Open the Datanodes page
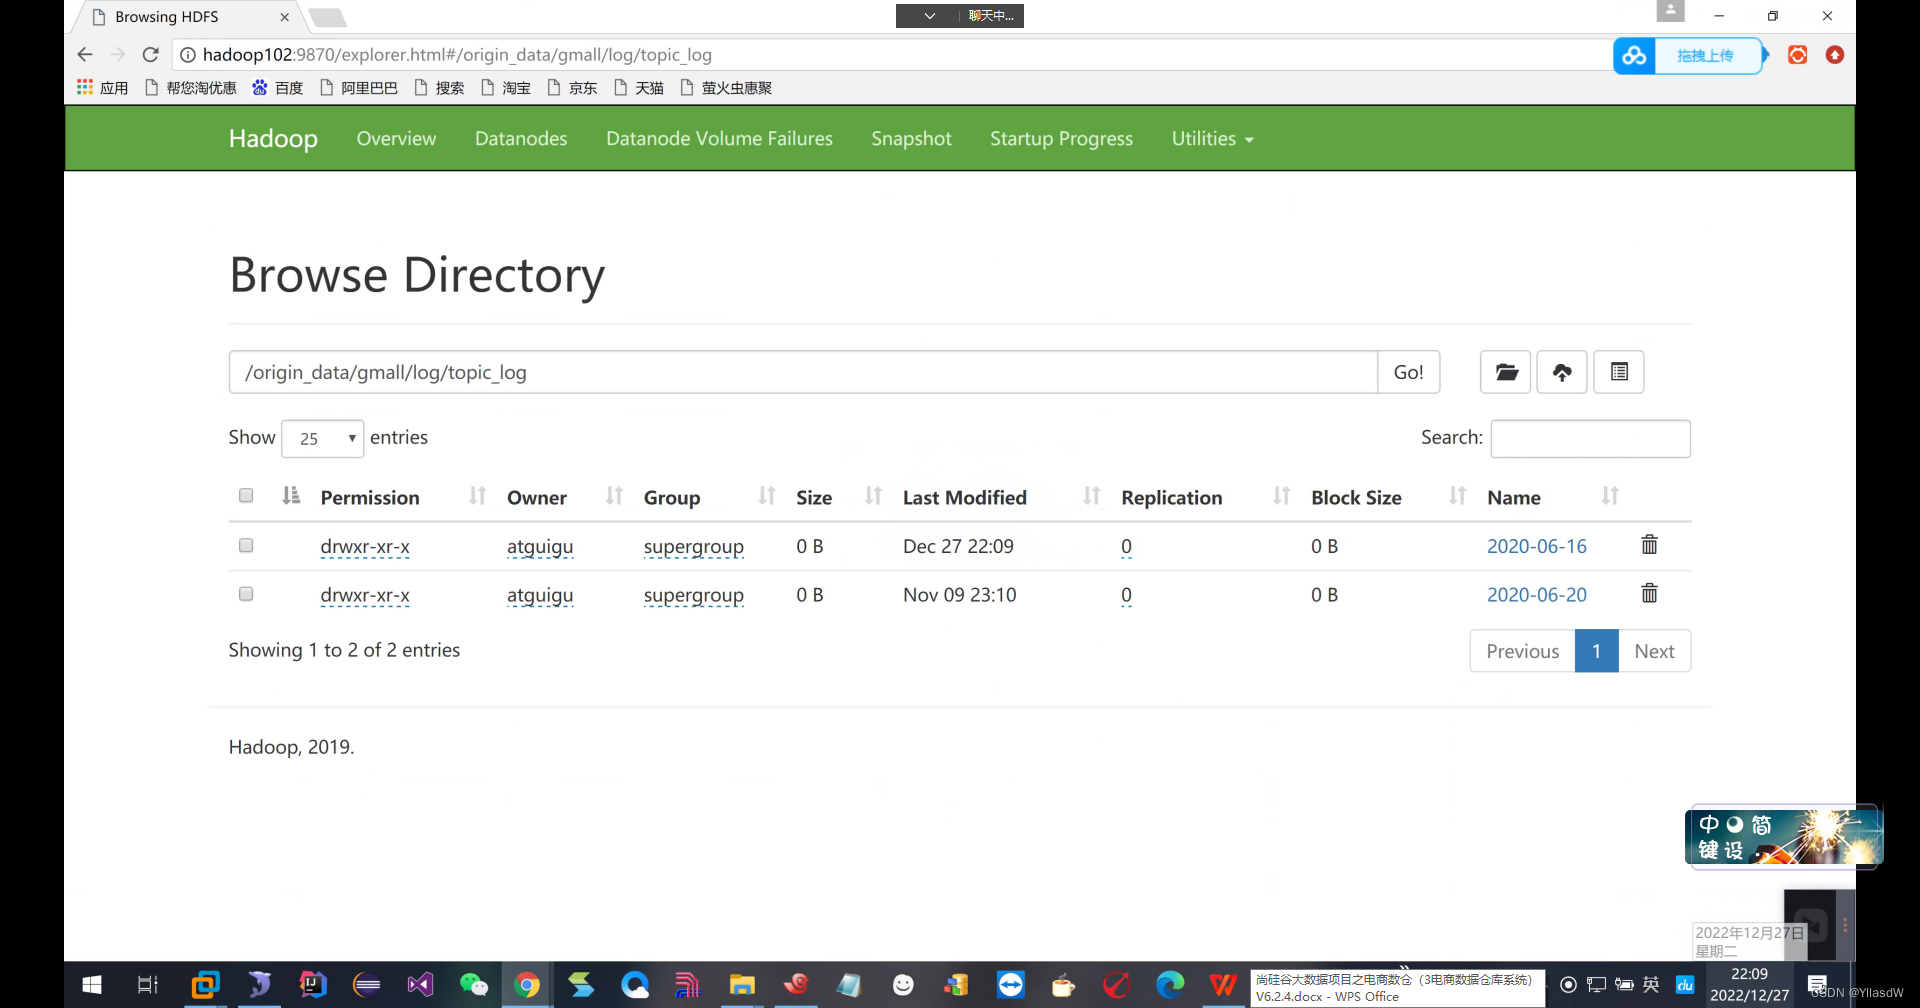The width and height of the screenshot is (1920, 1008). point(521,139)
